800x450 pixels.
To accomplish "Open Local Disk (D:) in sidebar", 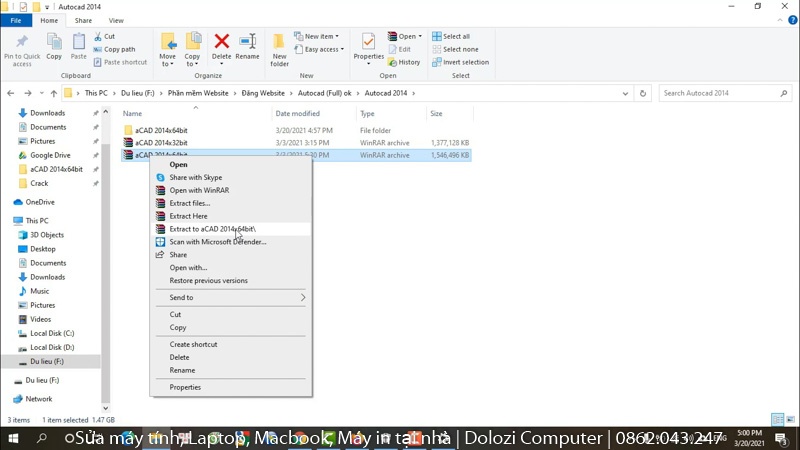I will click(52, 347).
